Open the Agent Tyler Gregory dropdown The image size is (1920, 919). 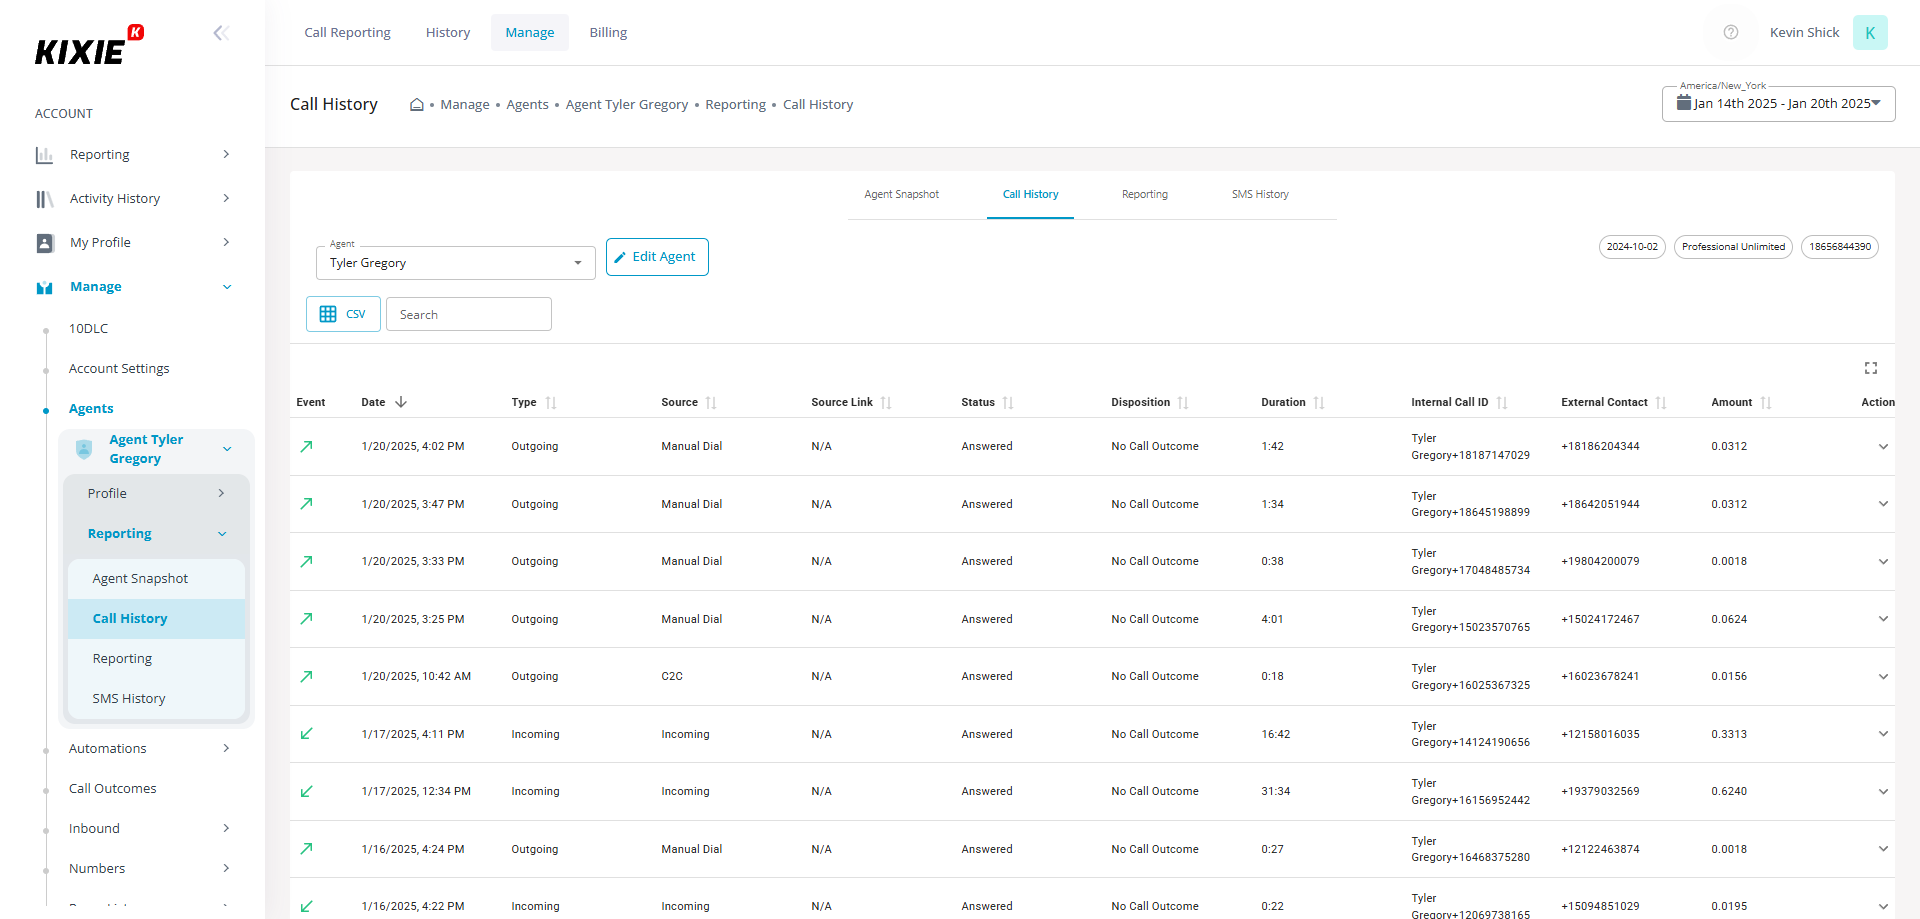[x=455, y=263]
